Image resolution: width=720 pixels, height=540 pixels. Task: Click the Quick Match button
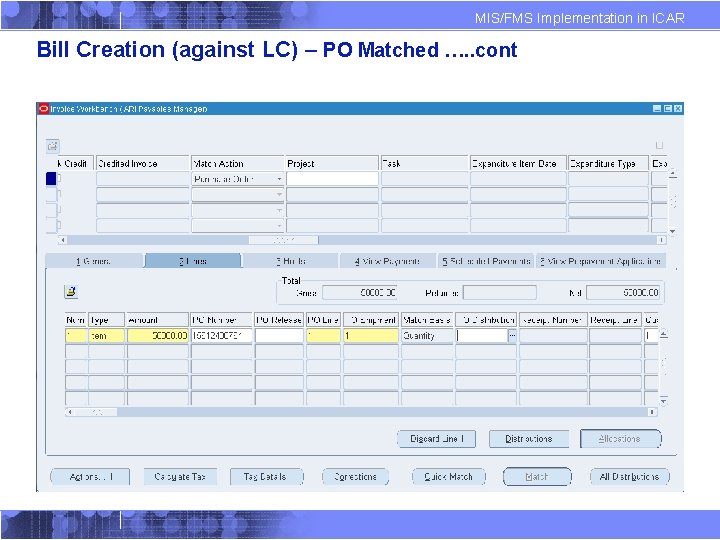(449, 477)
